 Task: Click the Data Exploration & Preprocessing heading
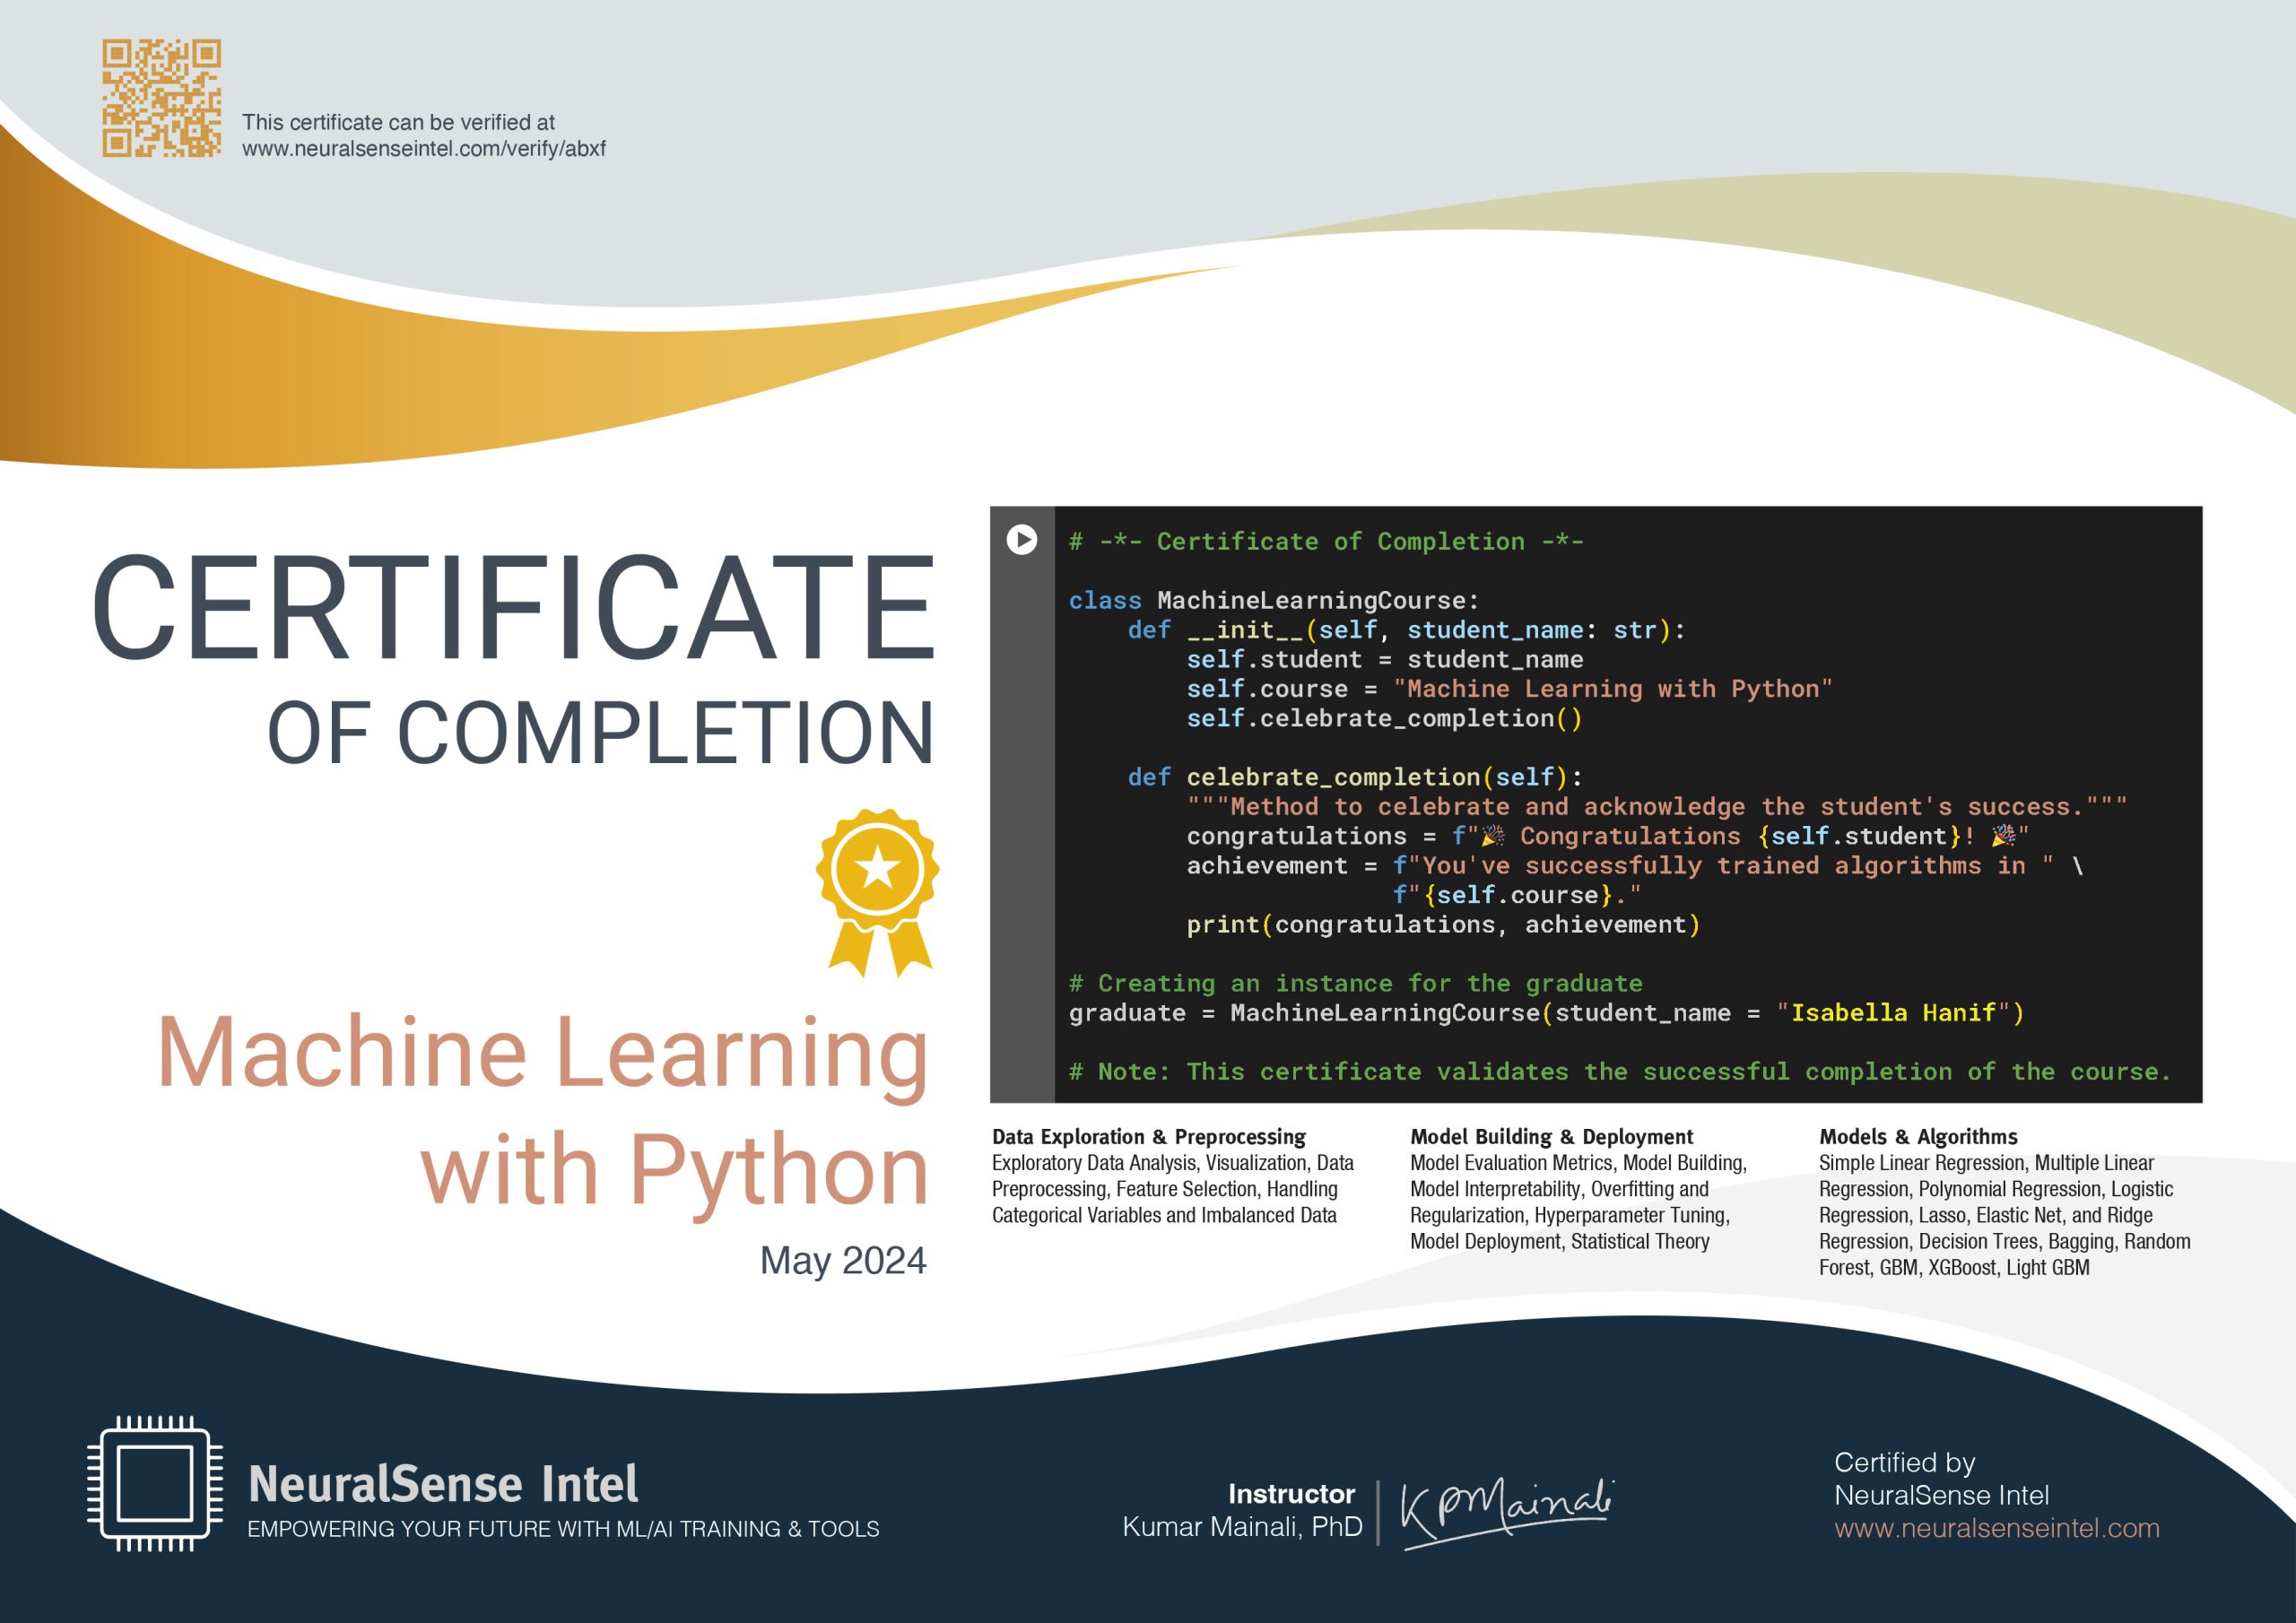[x=1148, y=1137]
